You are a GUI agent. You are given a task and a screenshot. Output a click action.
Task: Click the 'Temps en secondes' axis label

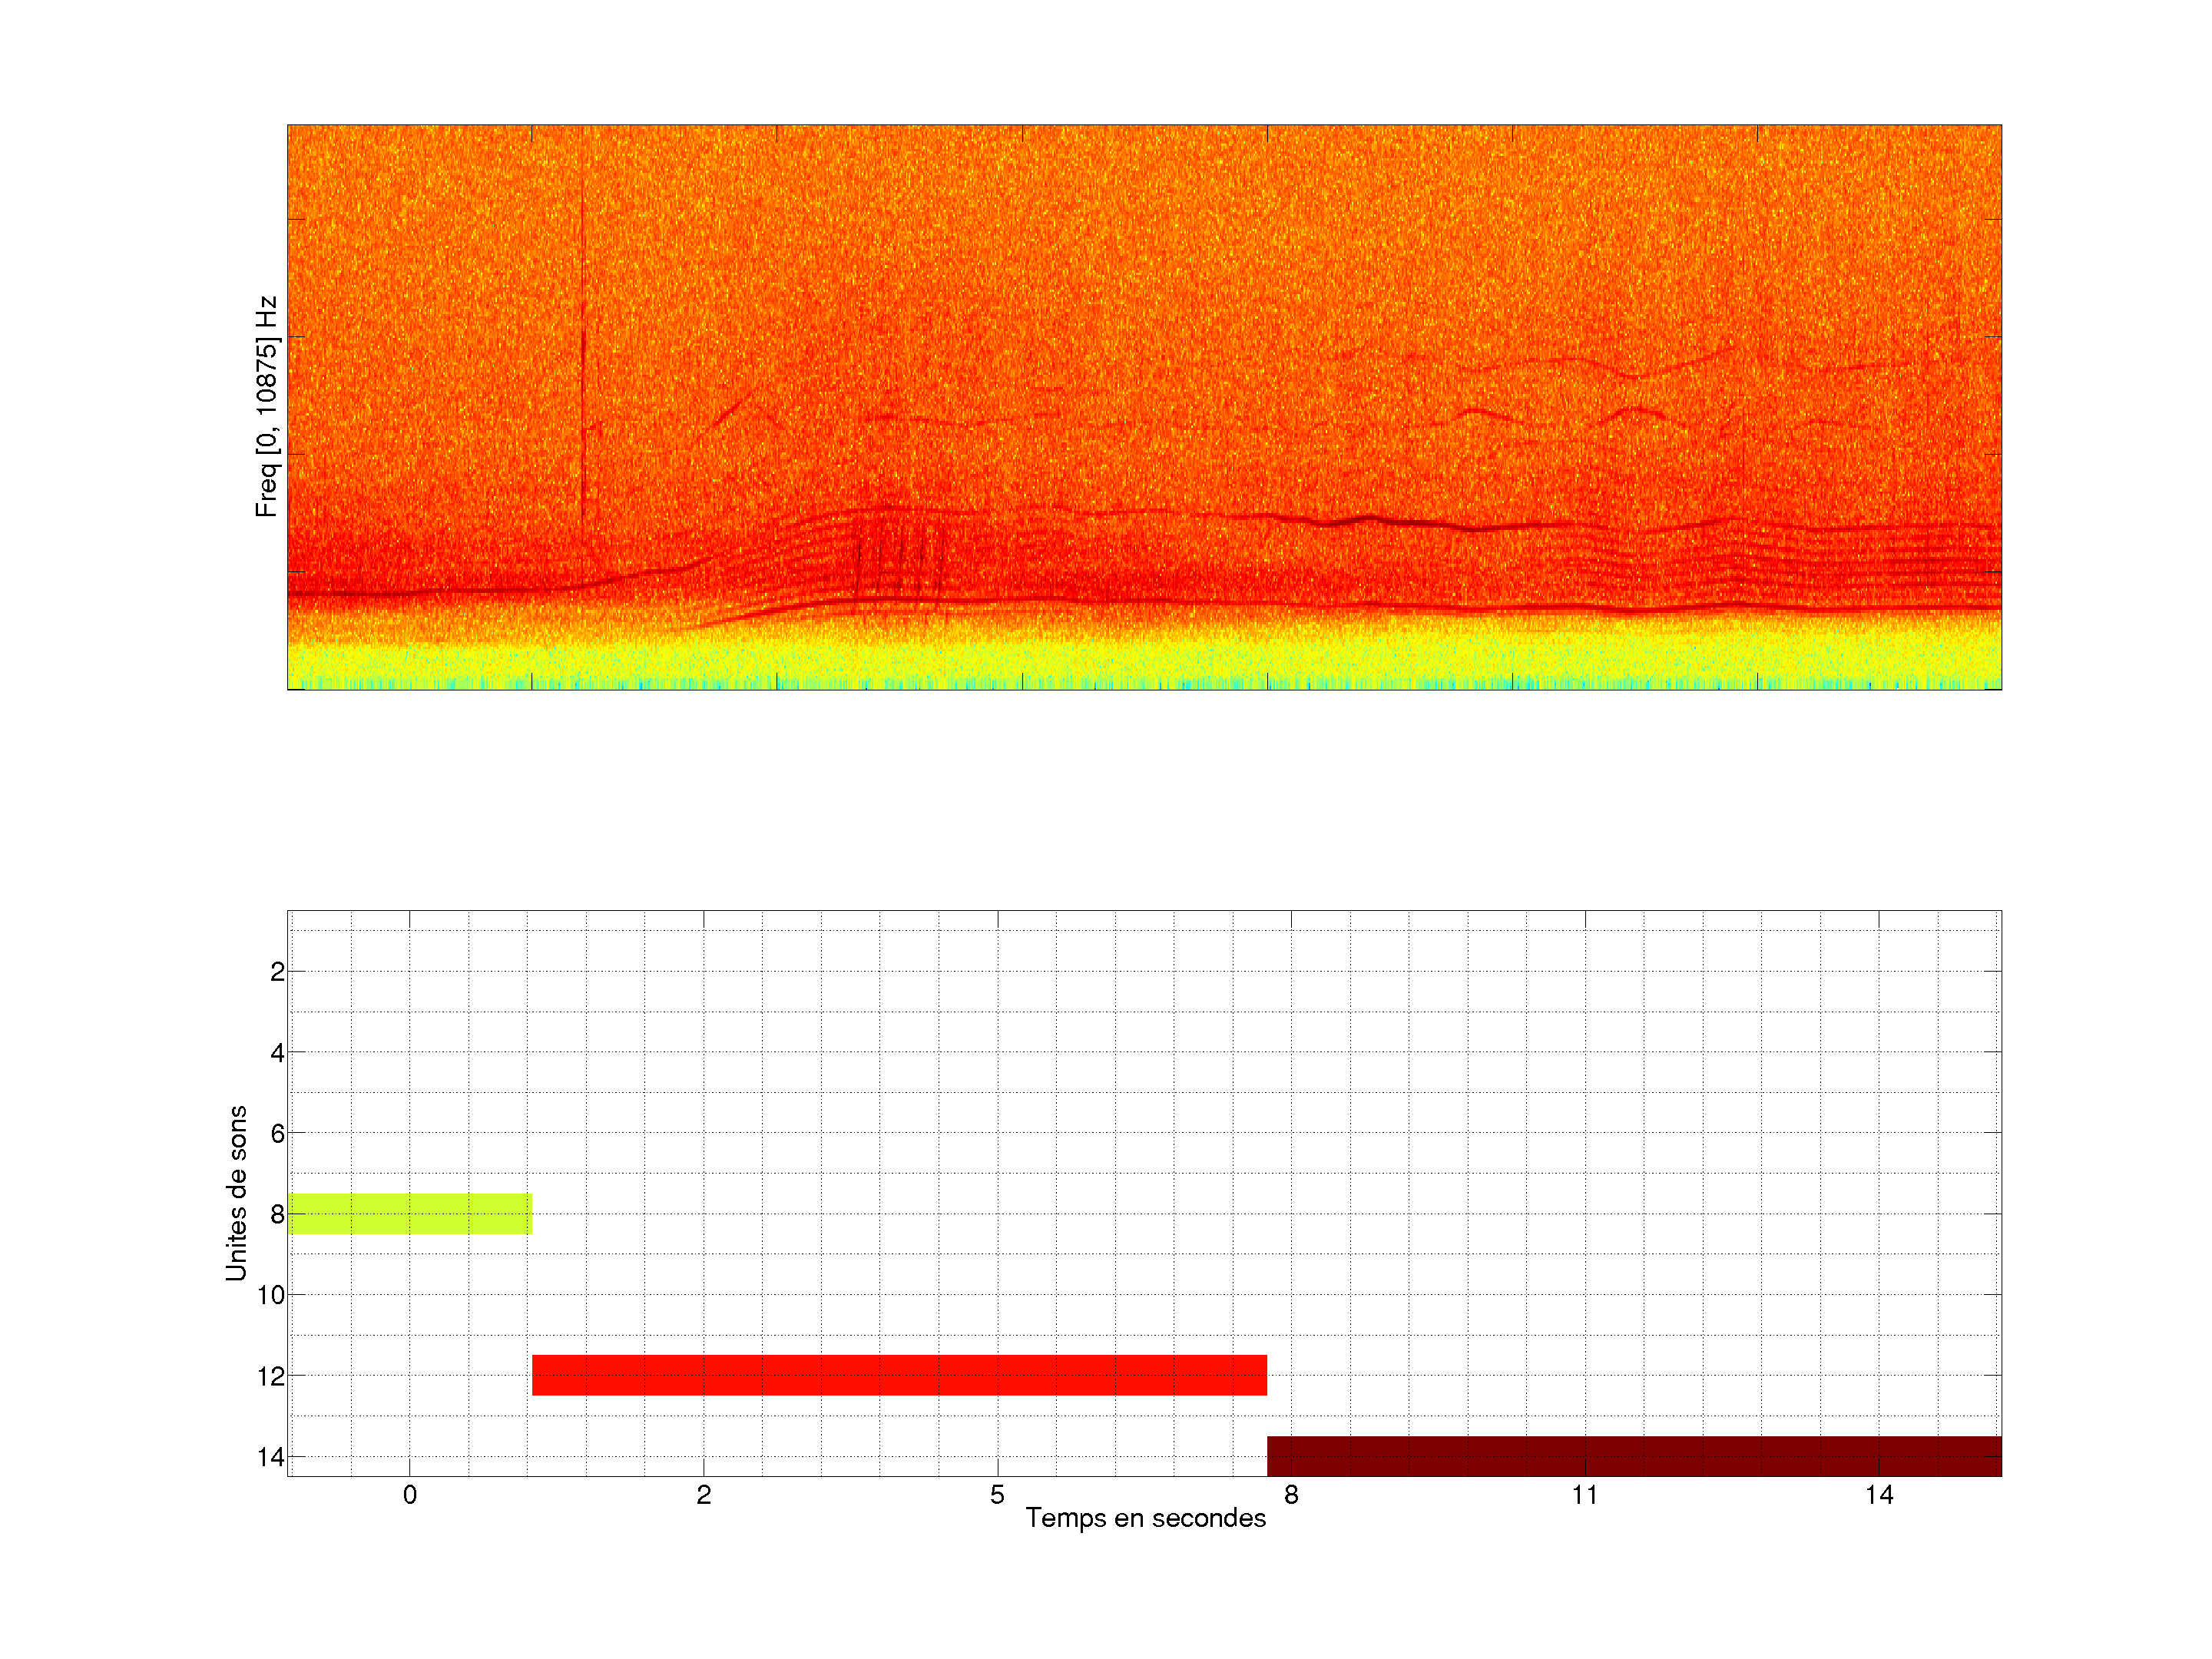(1145, 1518)
